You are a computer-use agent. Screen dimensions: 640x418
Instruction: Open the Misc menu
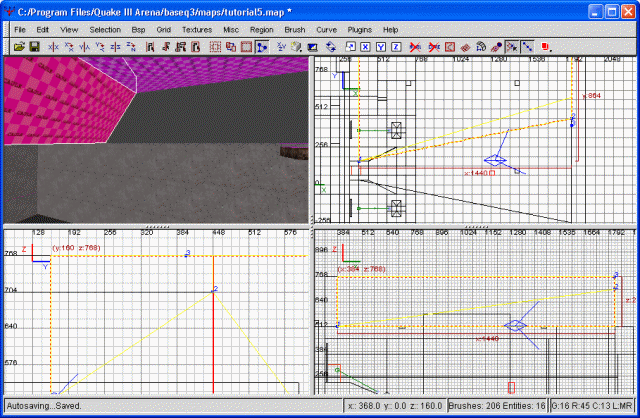231,30
